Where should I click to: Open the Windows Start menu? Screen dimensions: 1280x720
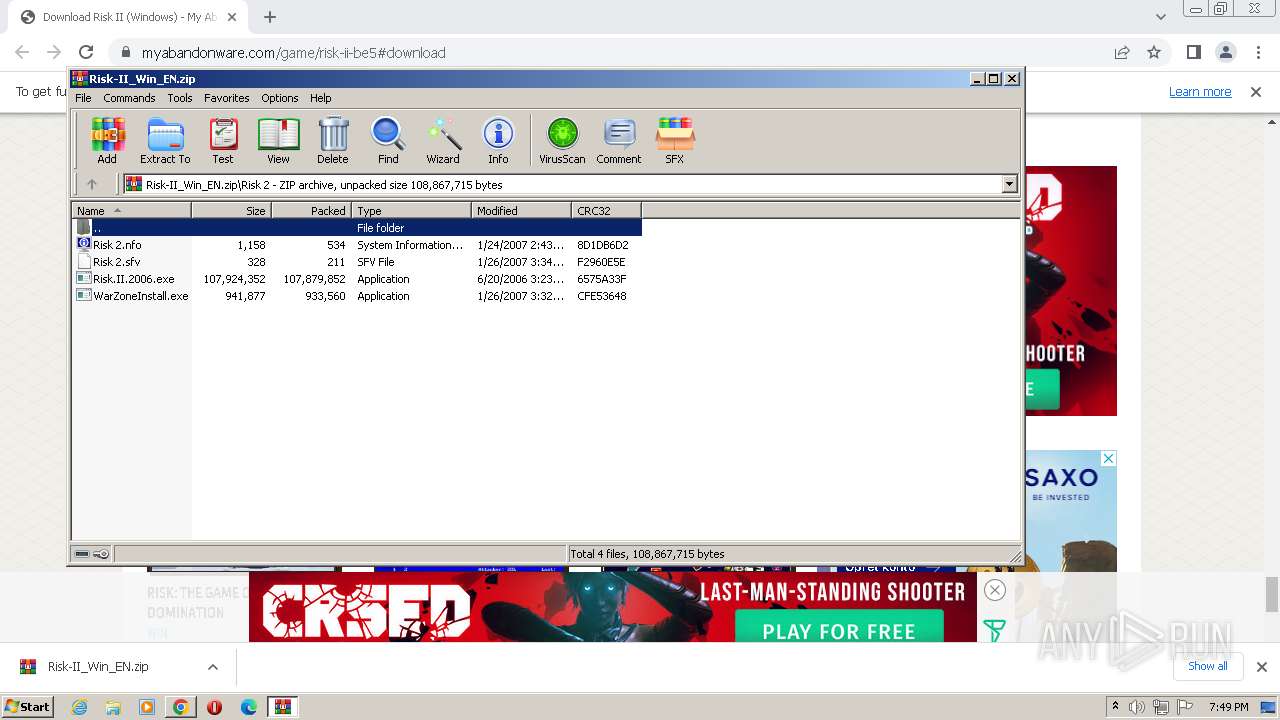pyautogui.click(x=27, y=706)
